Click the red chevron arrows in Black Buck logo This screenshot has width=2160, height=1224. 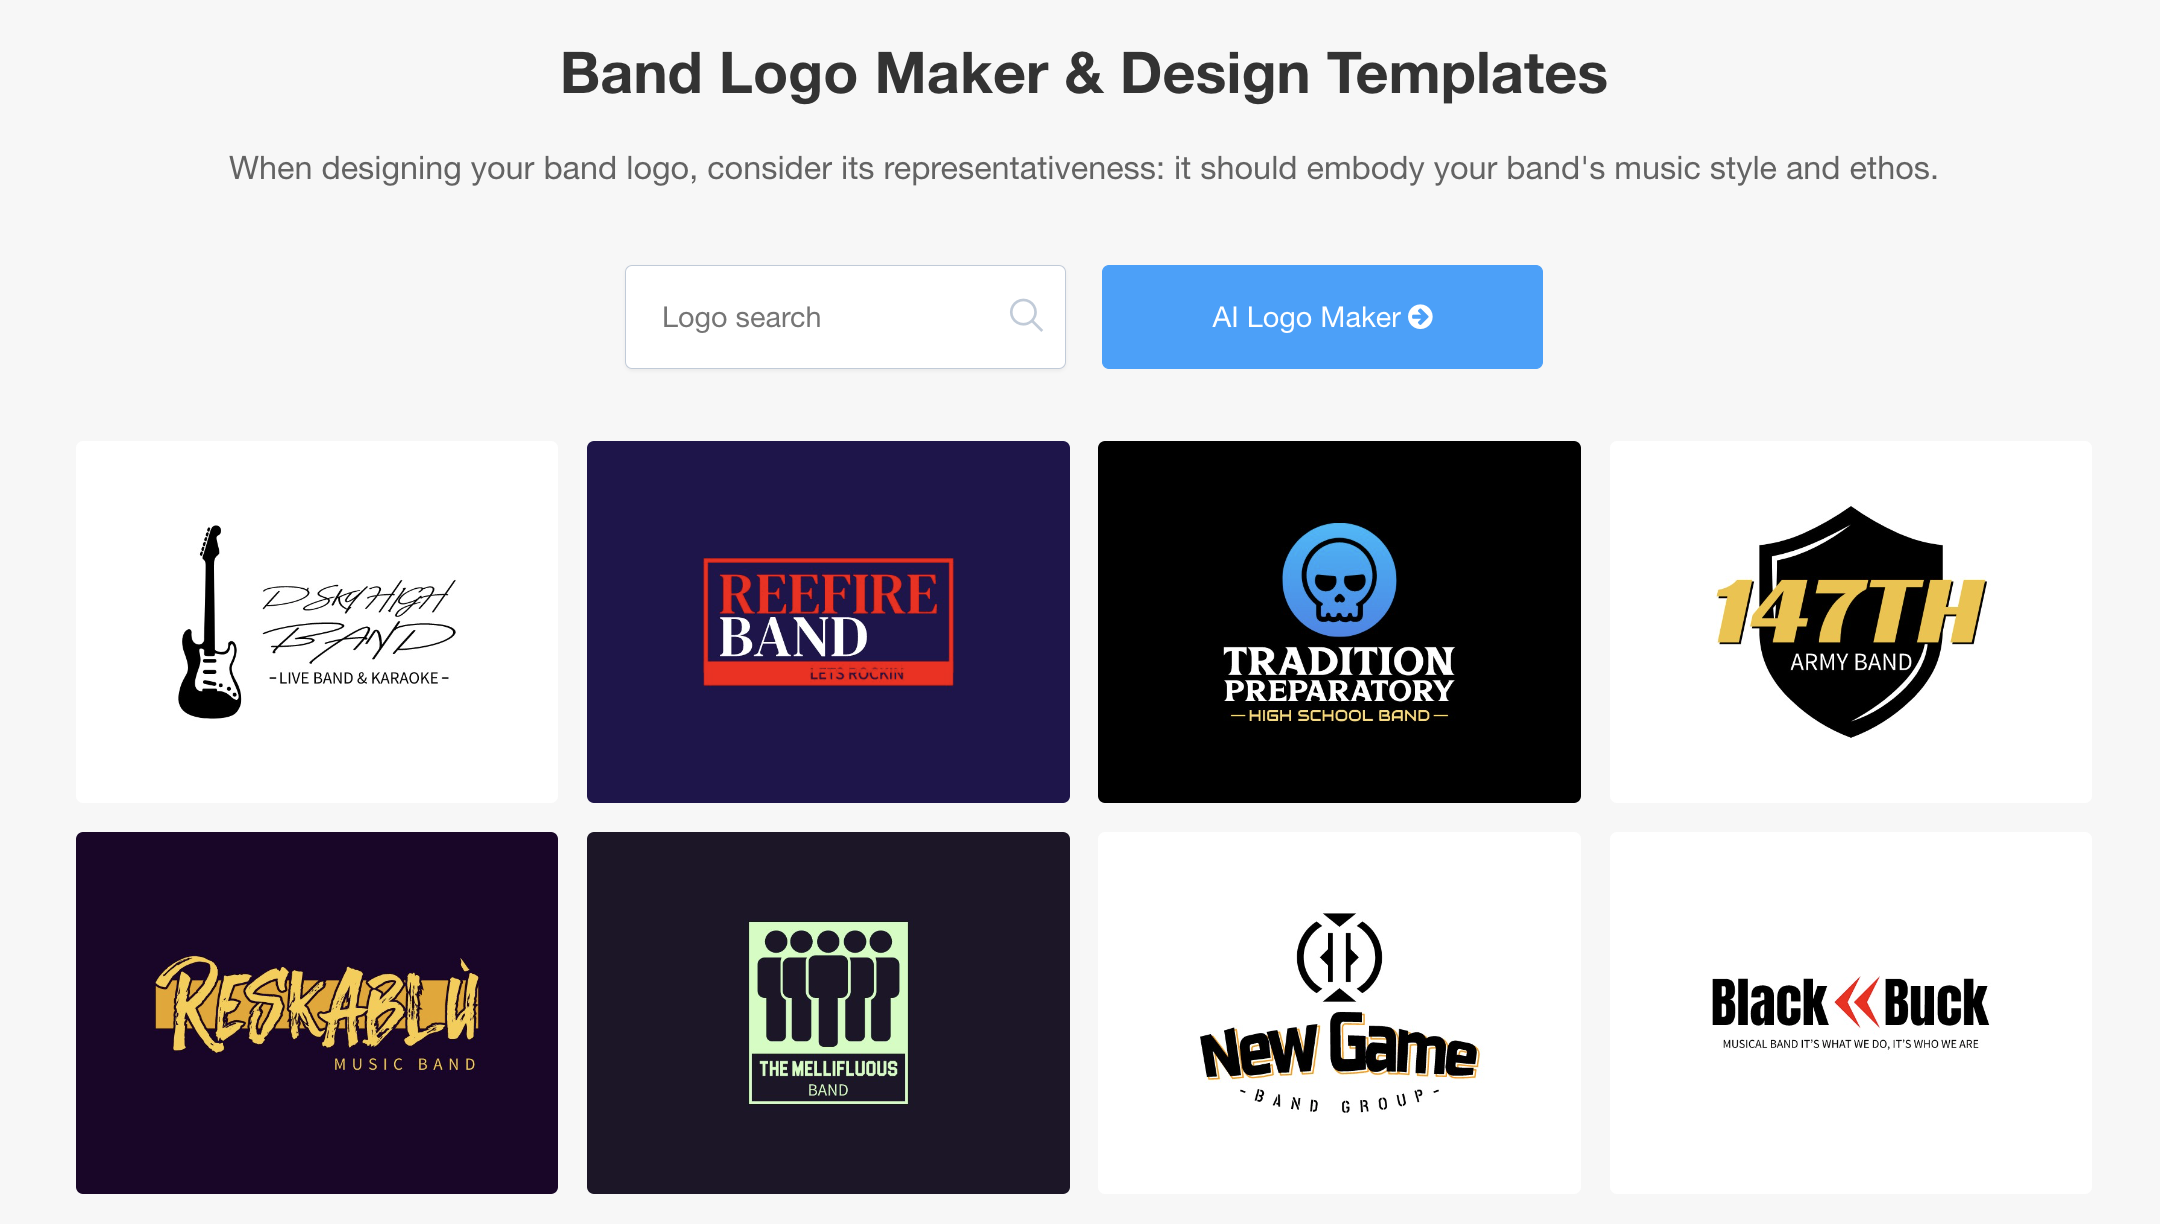1856,1002
